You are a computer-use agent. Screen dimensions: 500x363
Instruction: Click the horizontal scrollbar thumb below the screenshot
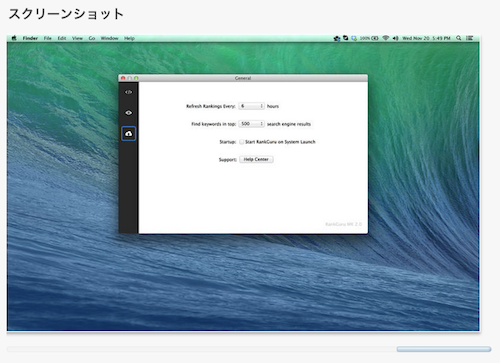pos(444,349)
